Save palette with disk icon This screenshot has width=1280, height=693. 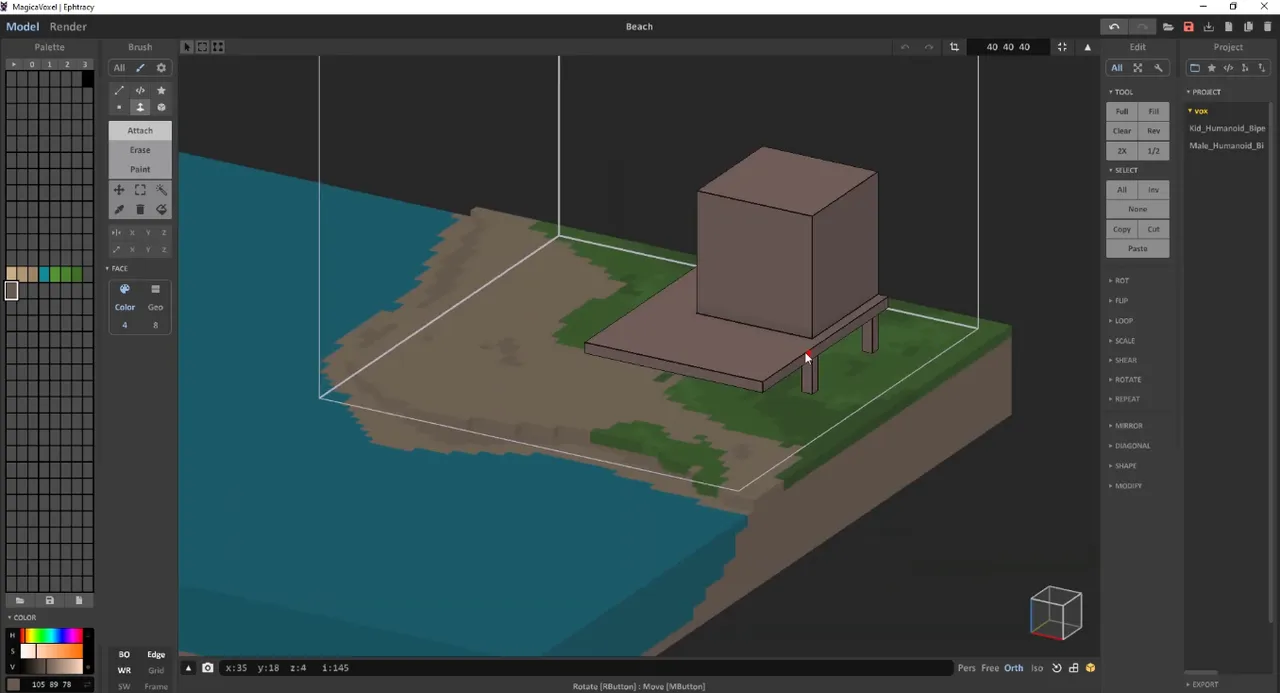coord(49,600)
